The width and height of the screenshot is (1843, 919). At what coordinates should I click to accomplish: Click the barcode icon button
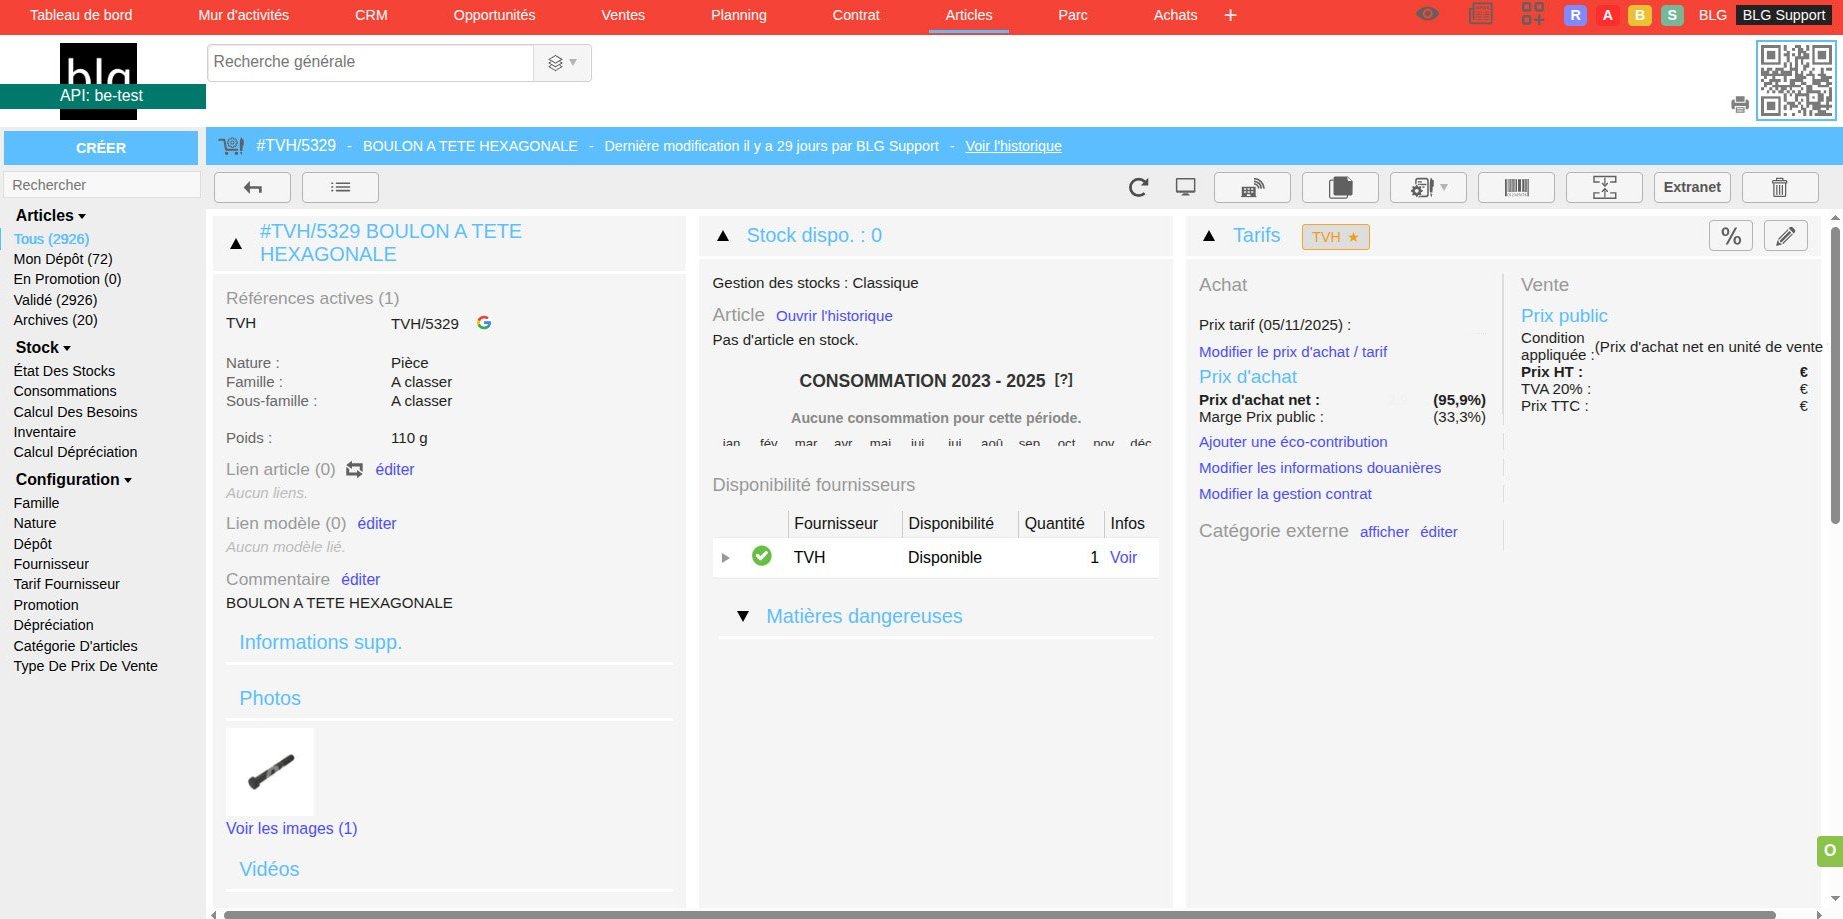pos(1516,187)
